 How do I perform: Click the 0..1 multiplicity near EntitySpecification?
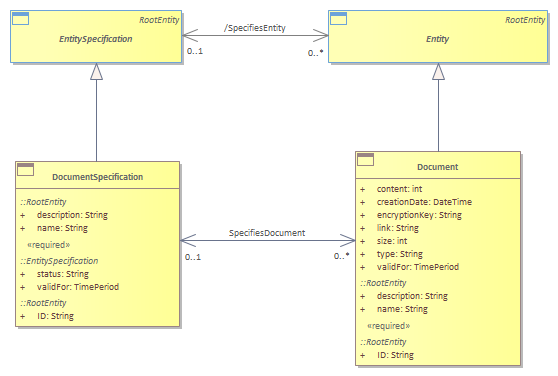[x=195, y=51]
